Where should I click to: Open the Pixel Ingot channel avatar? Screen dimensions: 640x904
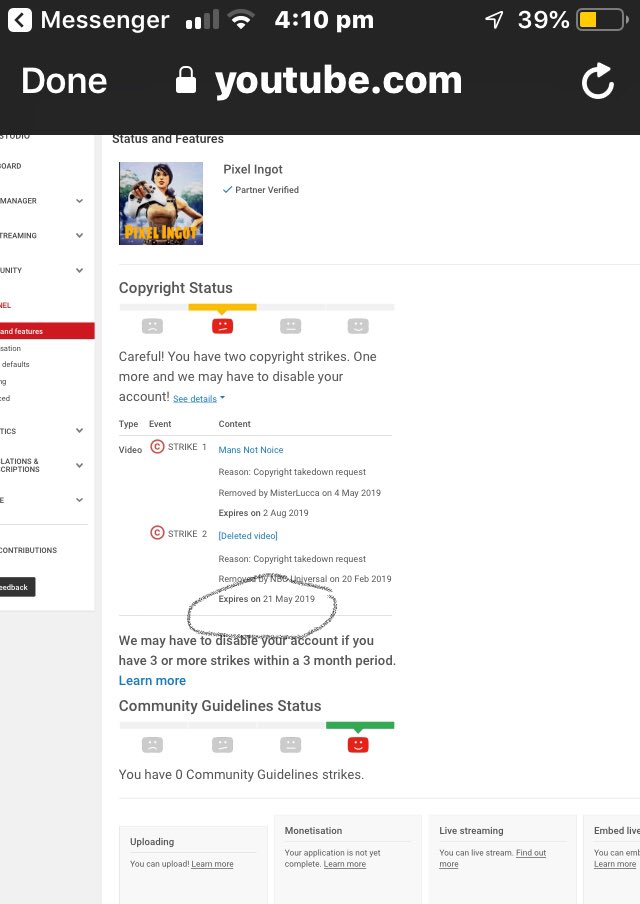click(161, 204)
